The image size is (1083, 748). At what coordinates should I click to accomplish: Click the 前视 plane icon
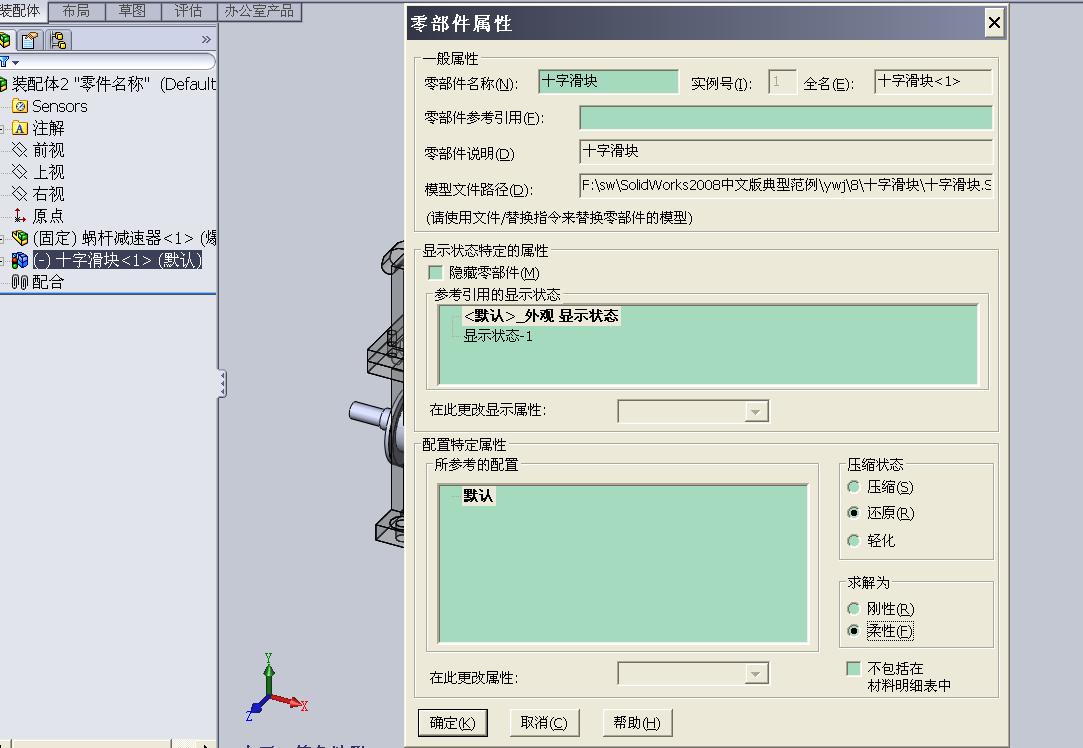(20, 150)
